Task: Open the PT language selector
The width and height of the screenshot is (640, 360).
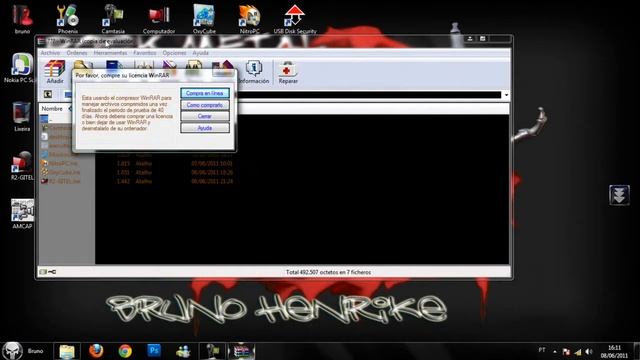Action: click(542, 350)
